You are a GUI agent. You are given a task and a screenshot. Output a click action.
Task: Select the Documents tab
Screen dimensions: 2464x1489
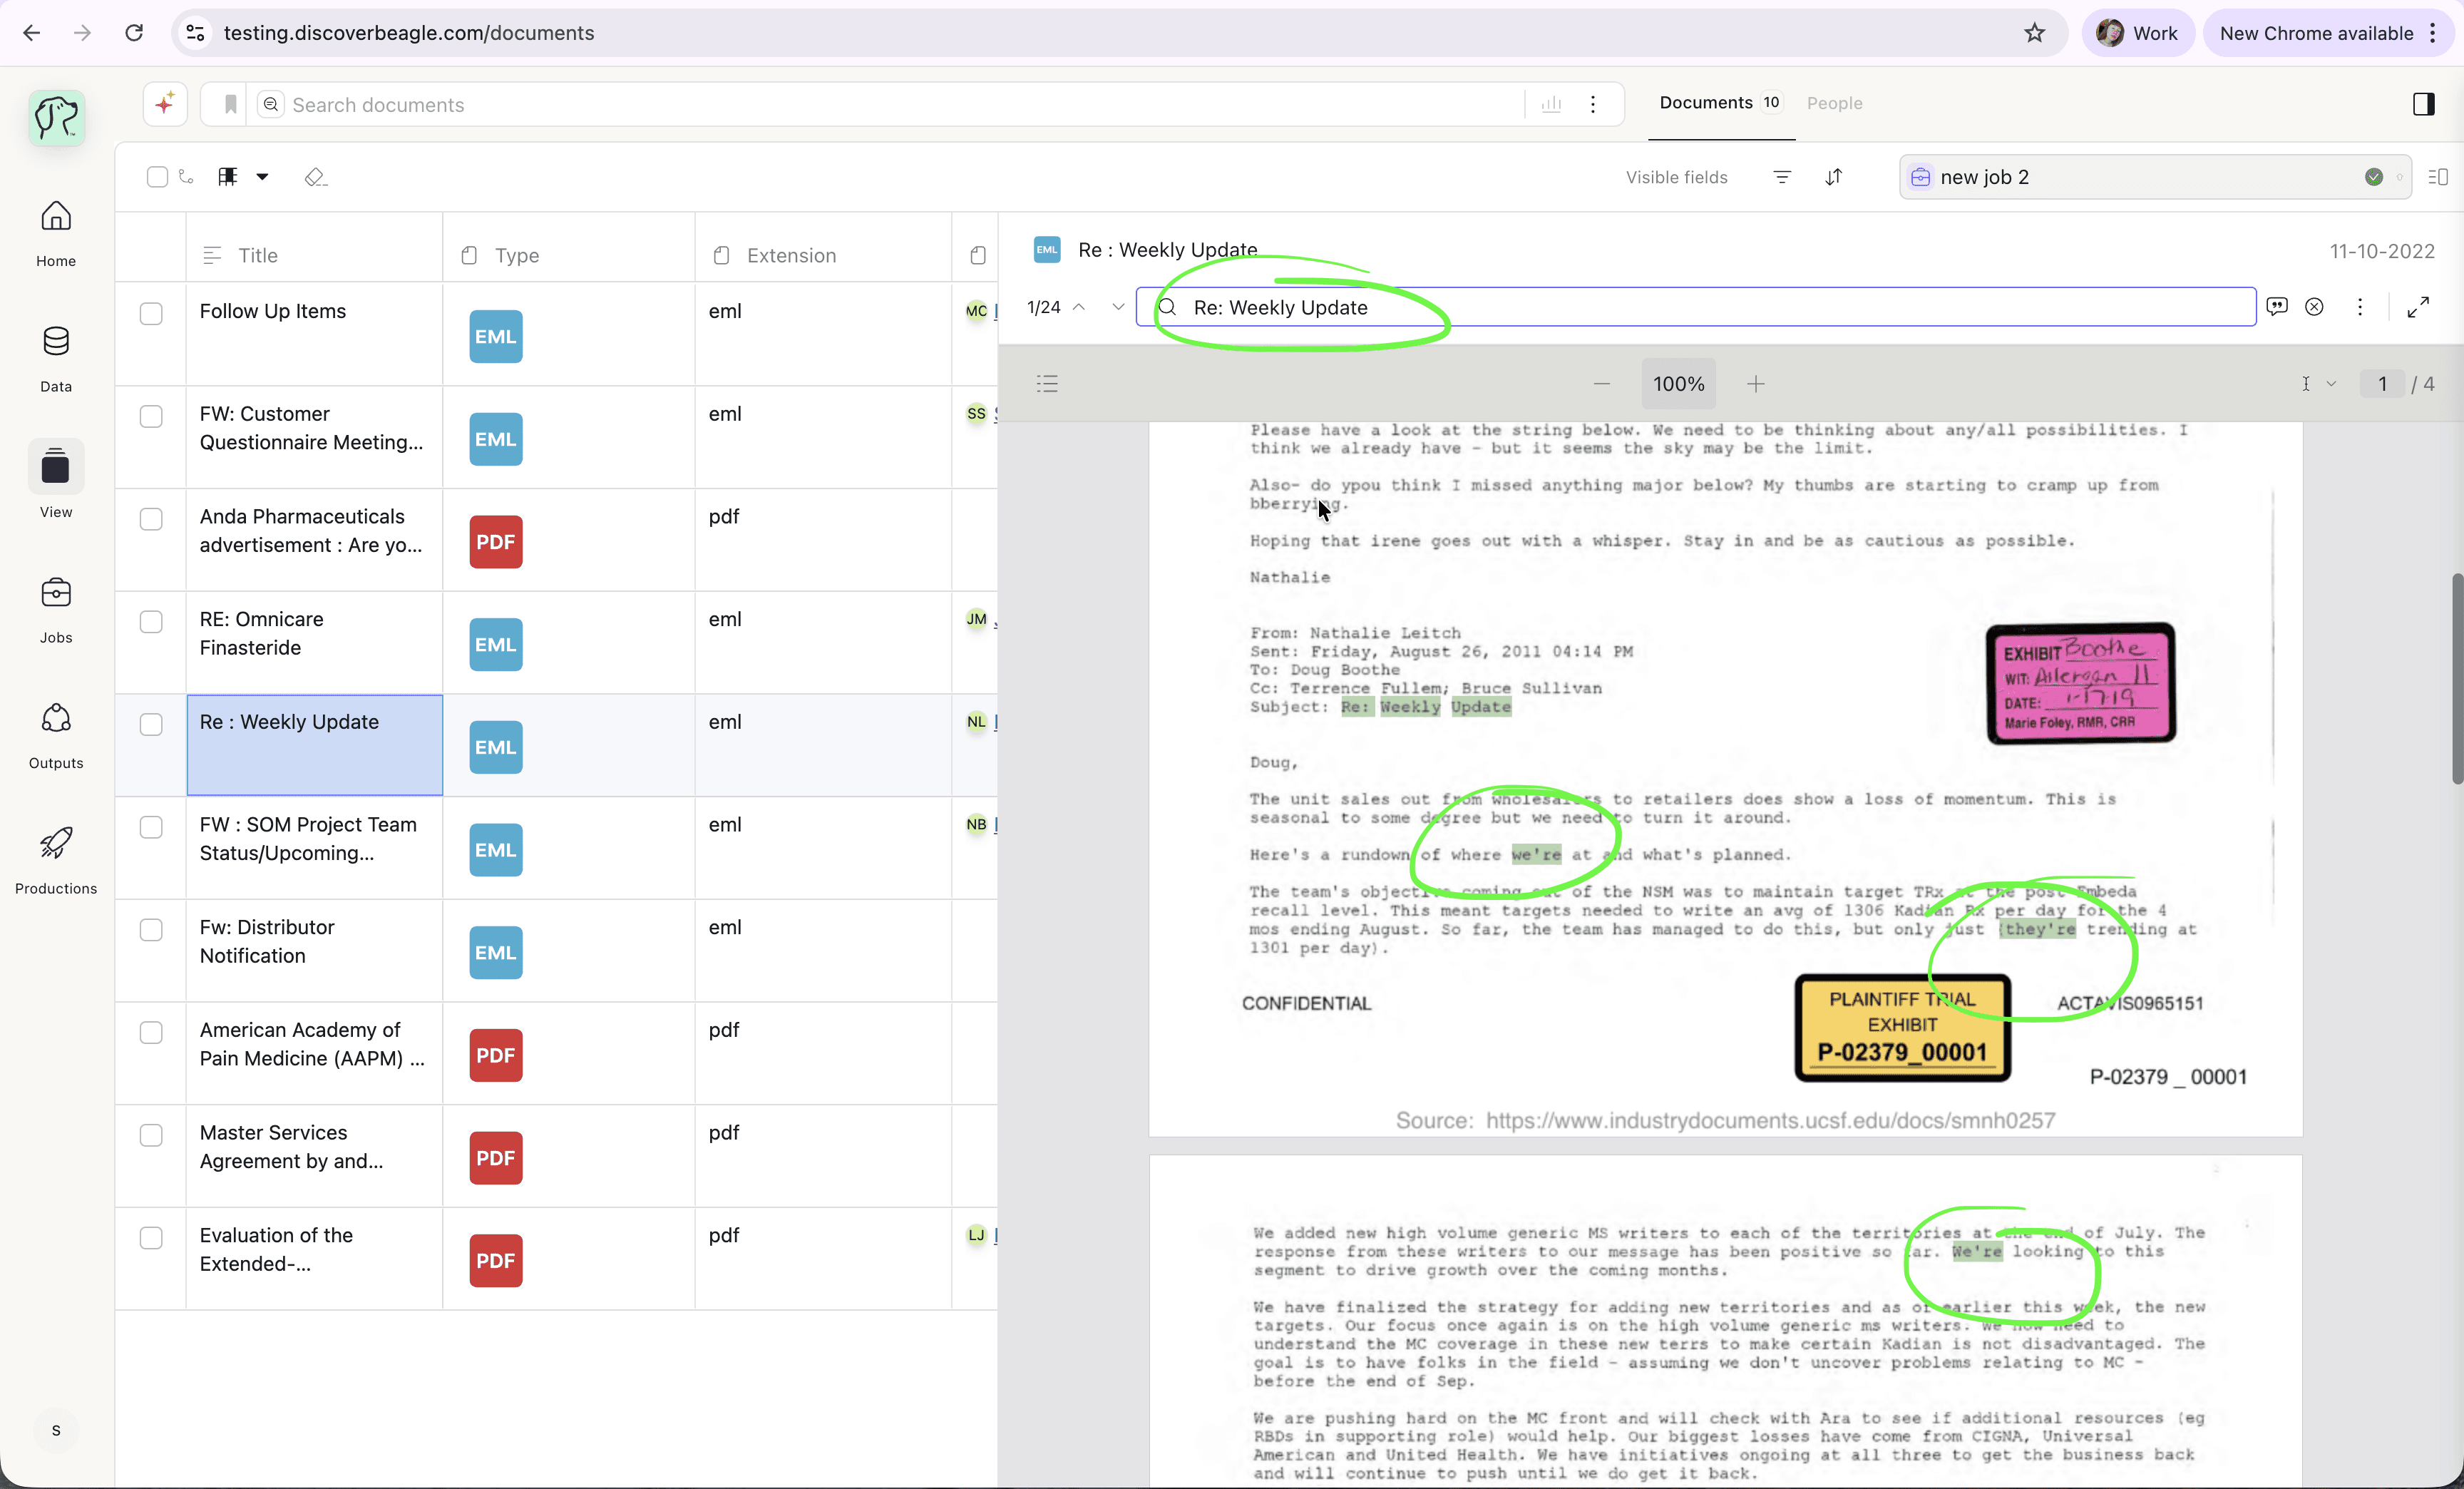pyautogui.click(x=1706, y=103)
